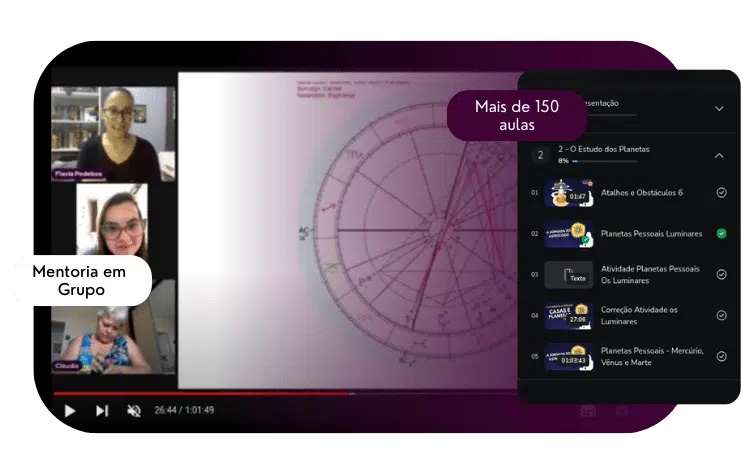Select Planetas Pessoais - Mercúrio, Vênus e Marte
752x474 pixels.
click(652, 356)
